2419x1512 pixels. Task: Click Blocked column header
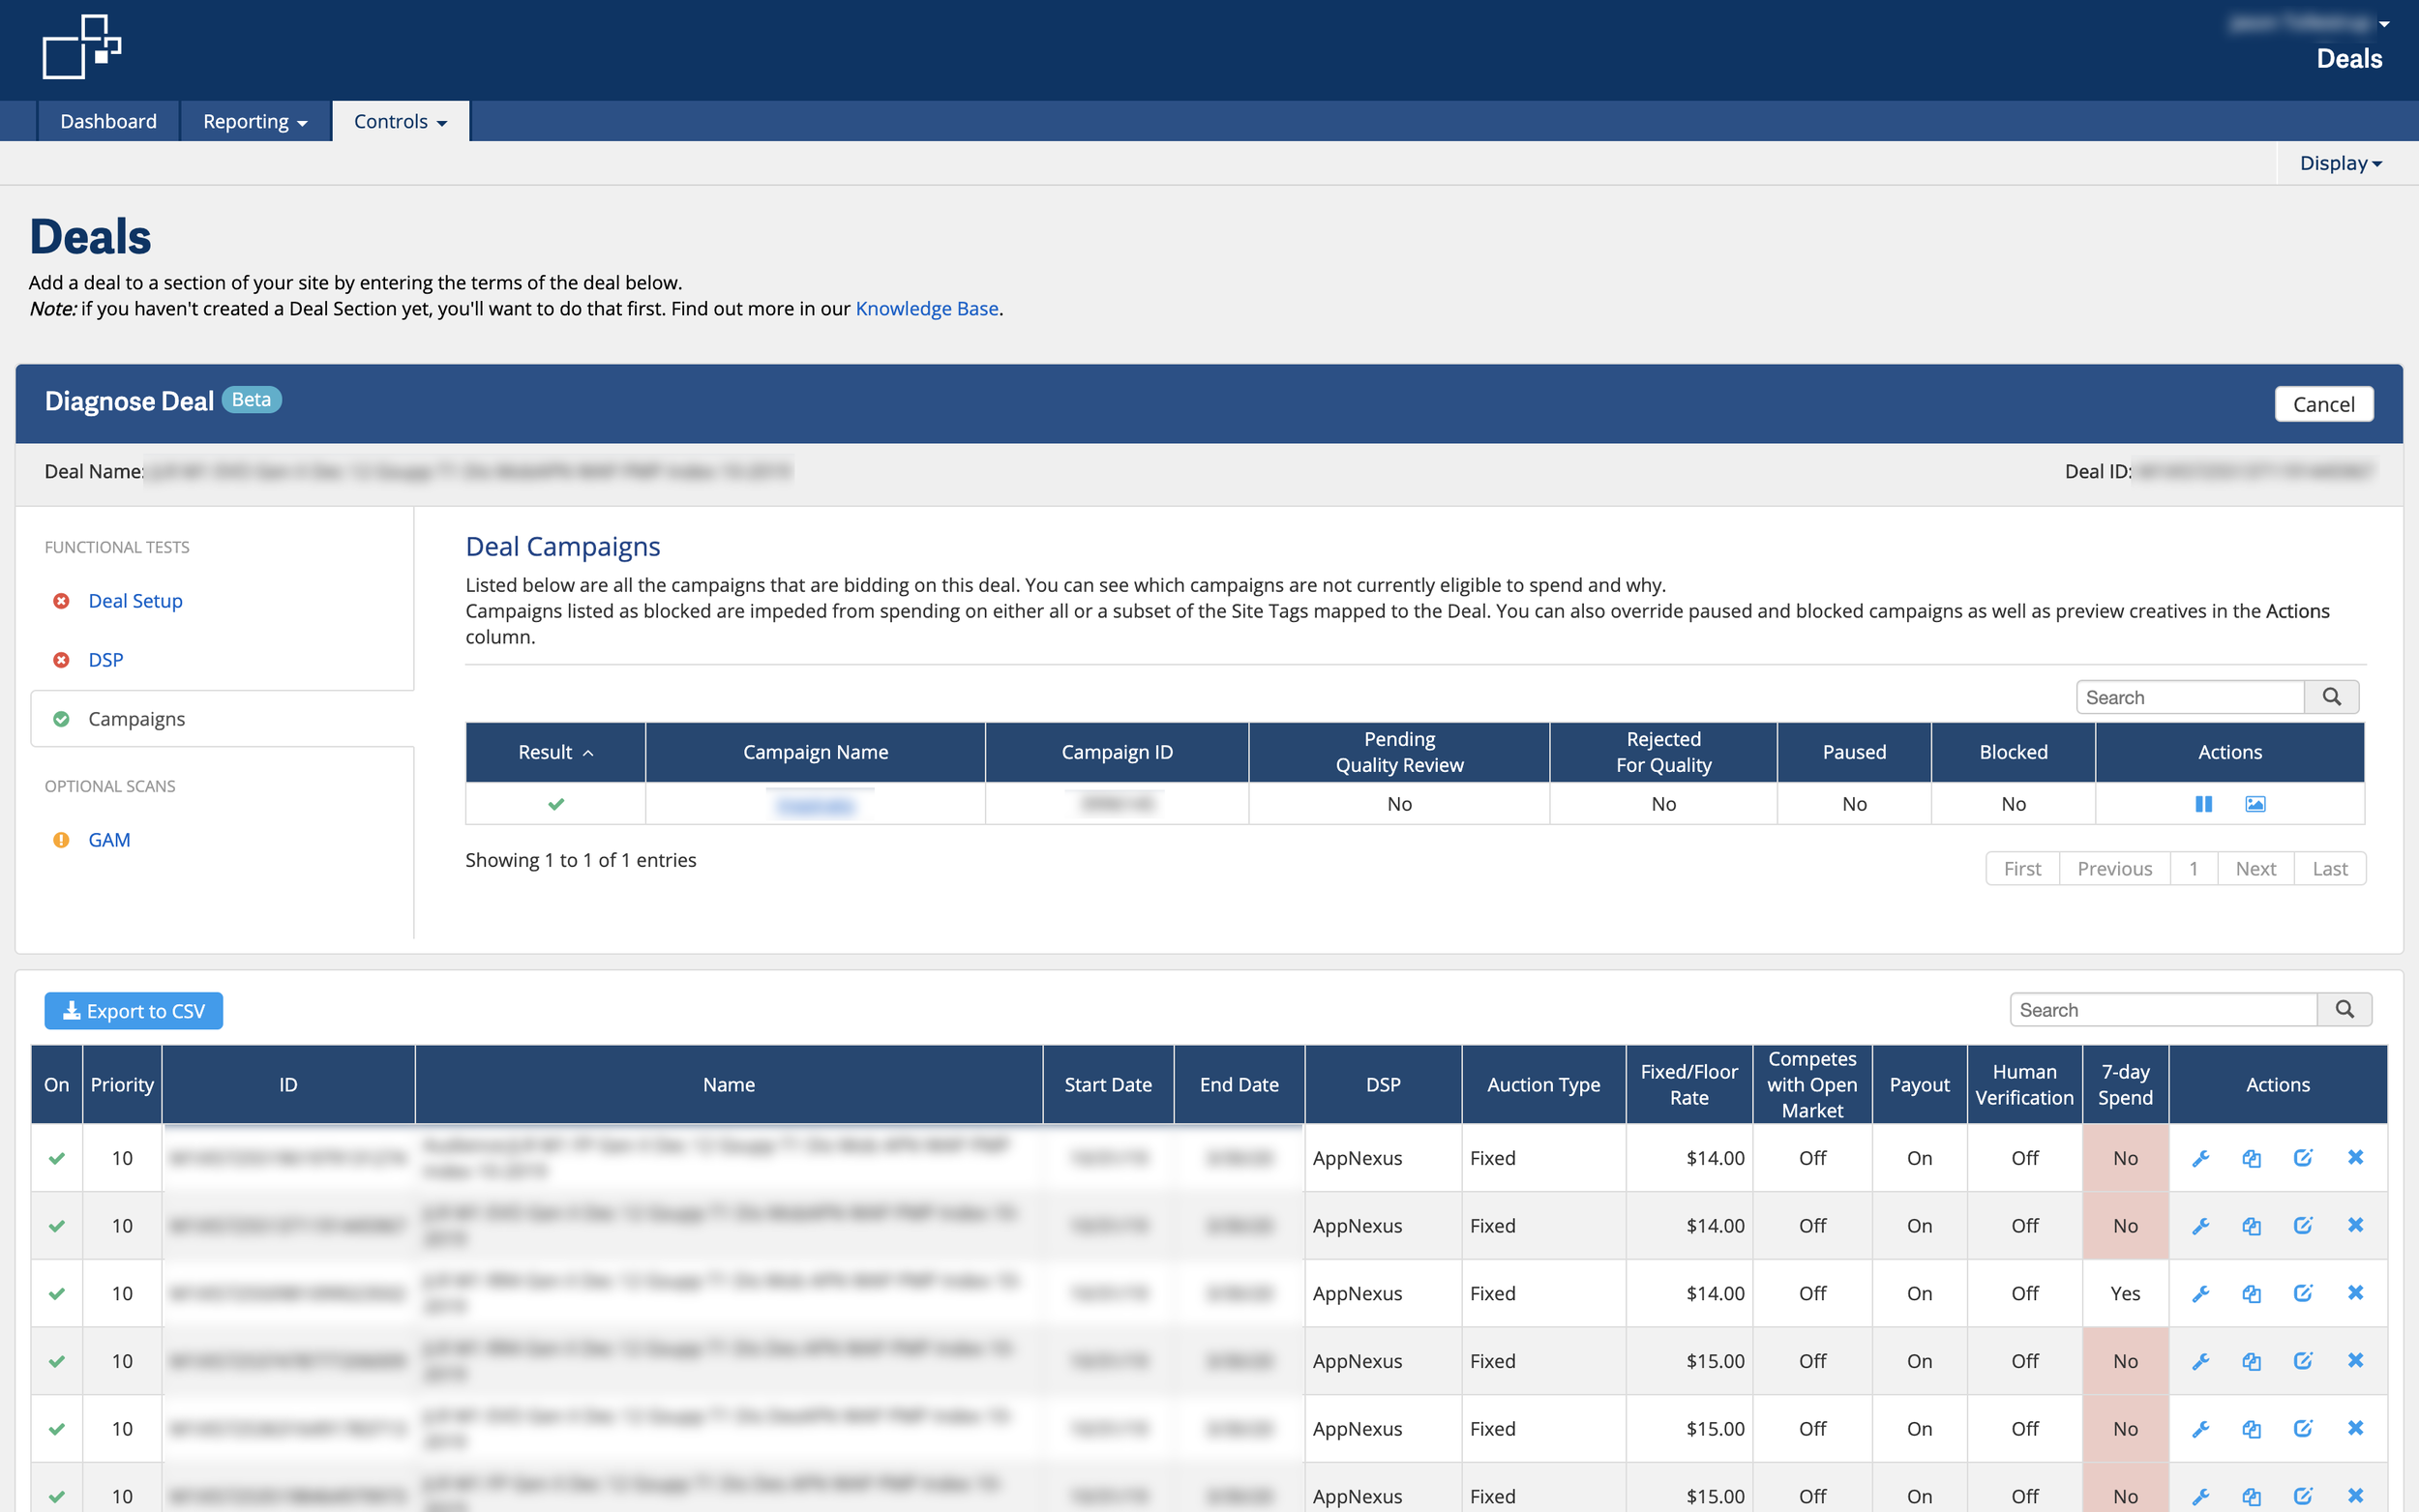(x=2013, y=752)
